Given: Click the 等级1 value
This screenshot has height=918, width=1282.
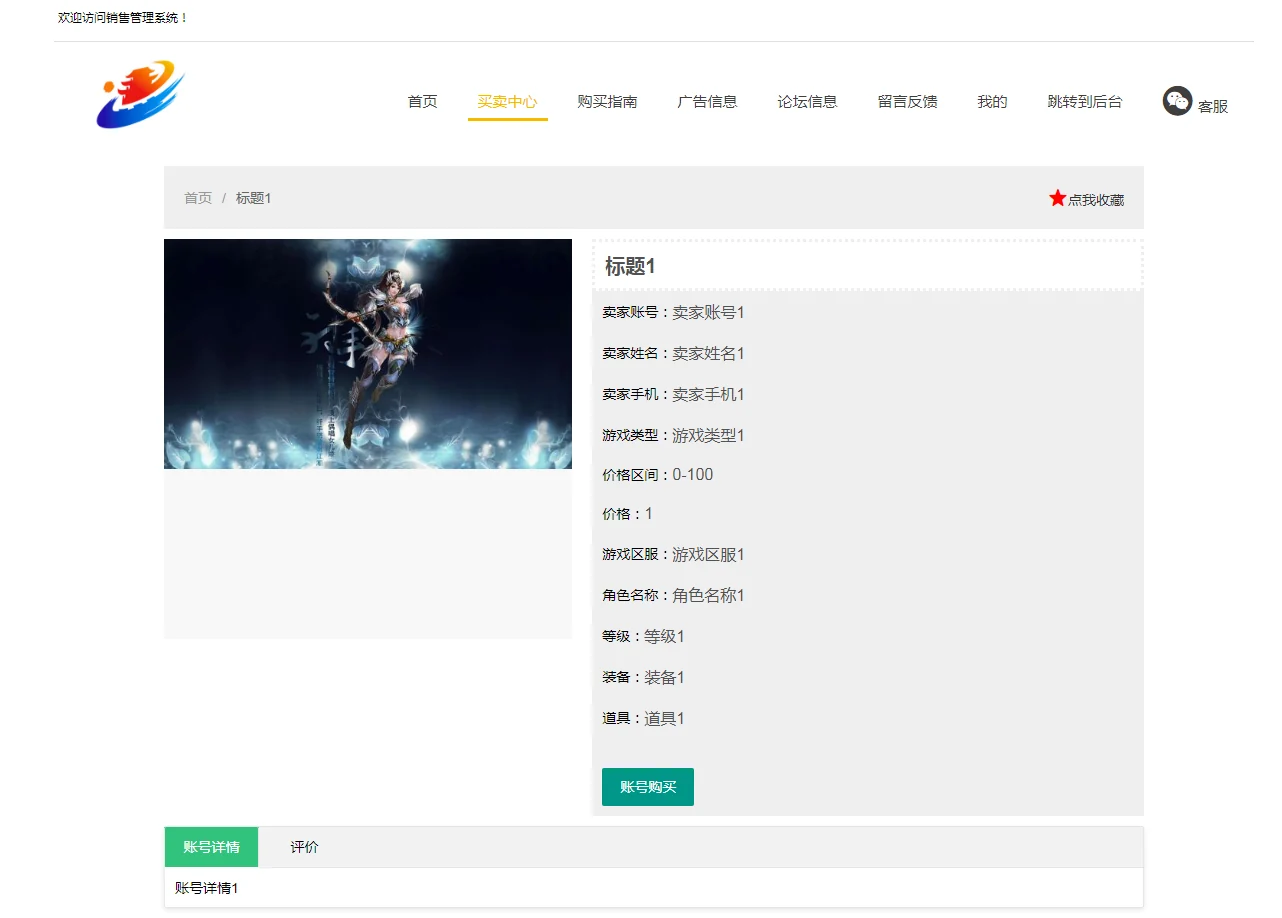Looking at the screenshot, I should [x=664, y=636].
